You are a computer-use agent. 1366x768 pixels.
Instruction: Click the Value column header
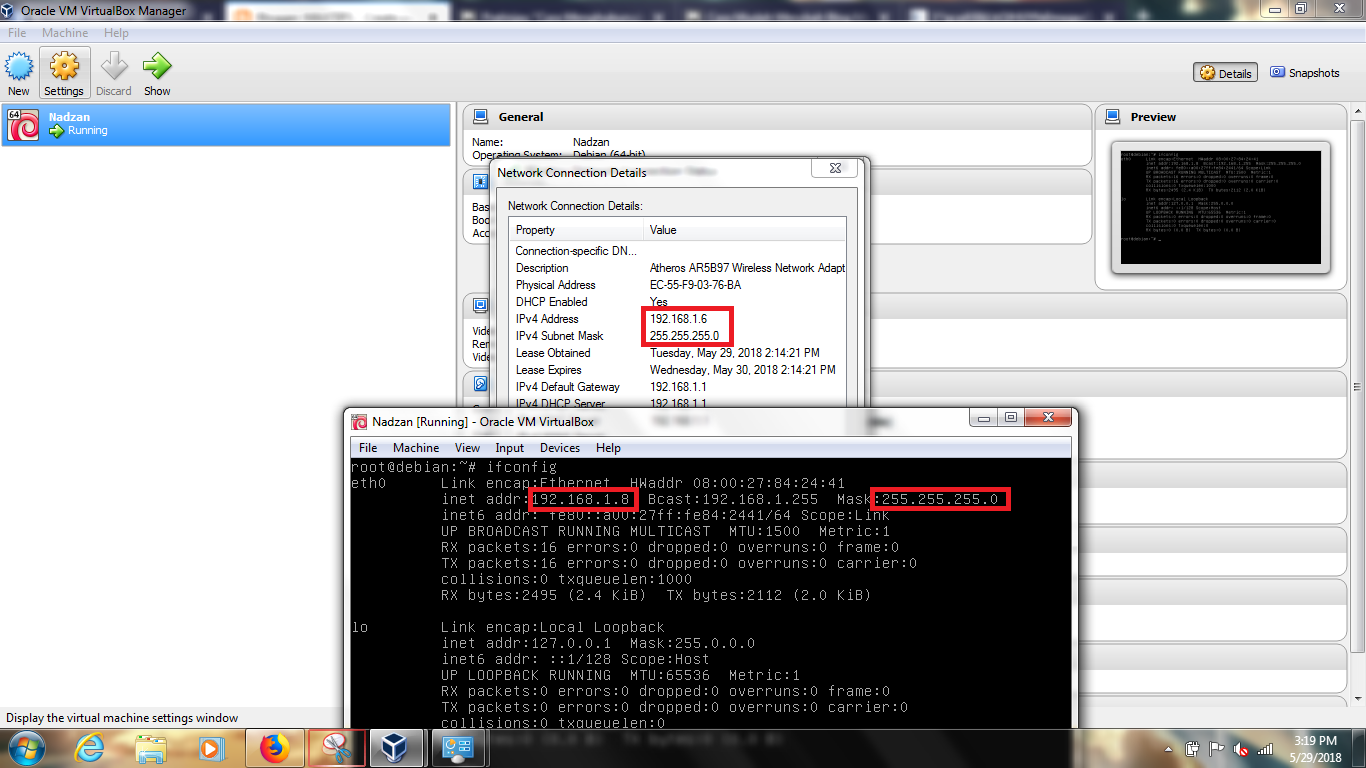click(745, 230)
